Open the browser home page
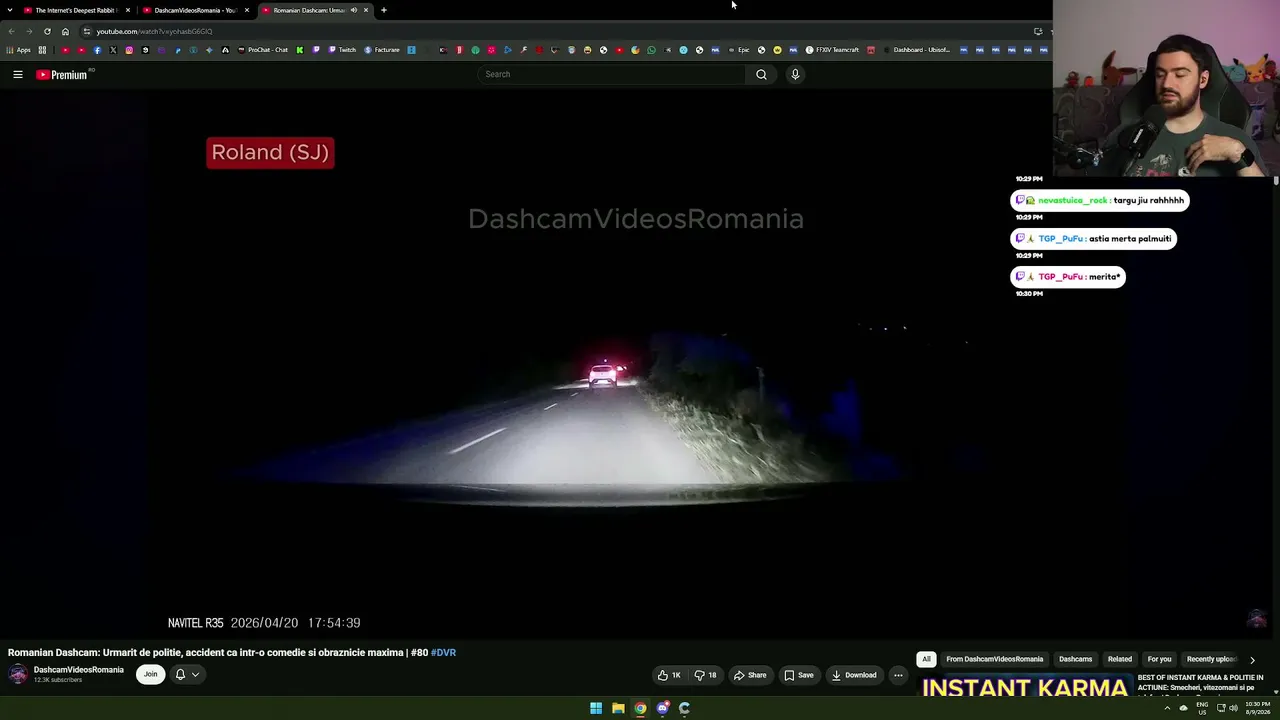Image resolution: width=1280 pixels, height=720 pixels. click(x=65, y=31)
